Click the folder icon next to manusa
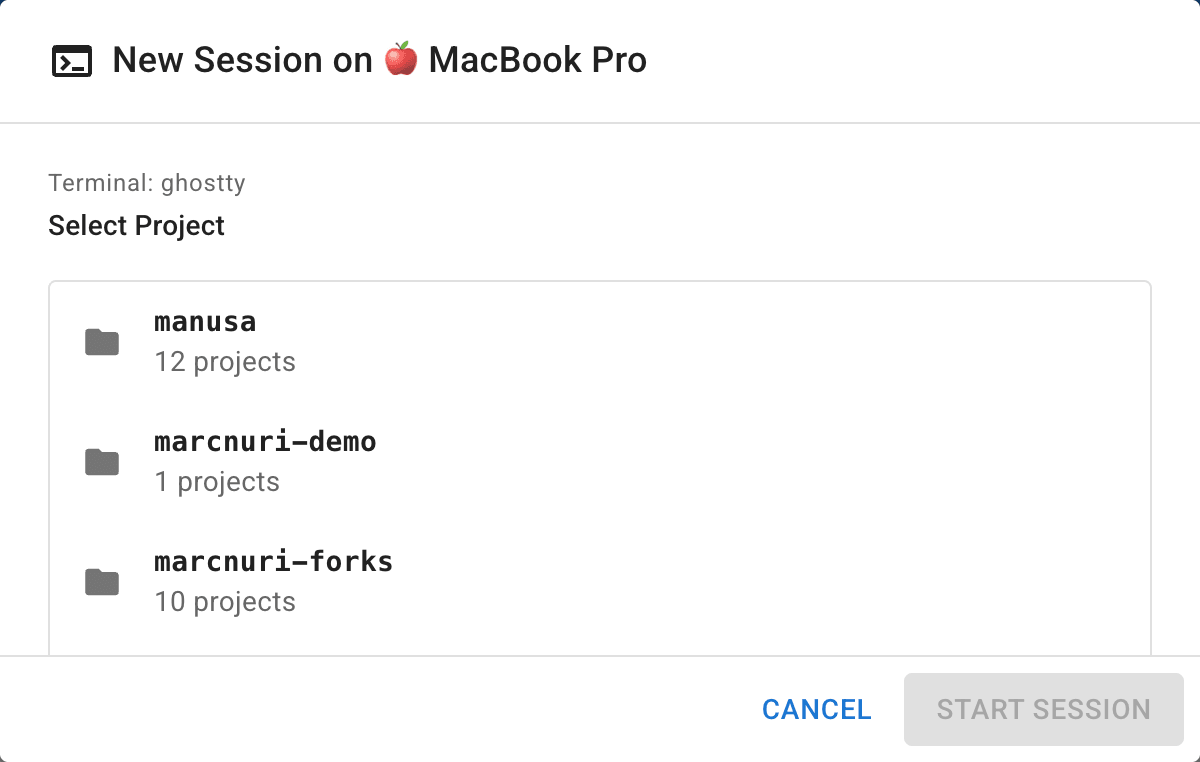1200x762 pixels. pyautogui.click(x=101, y=342)
